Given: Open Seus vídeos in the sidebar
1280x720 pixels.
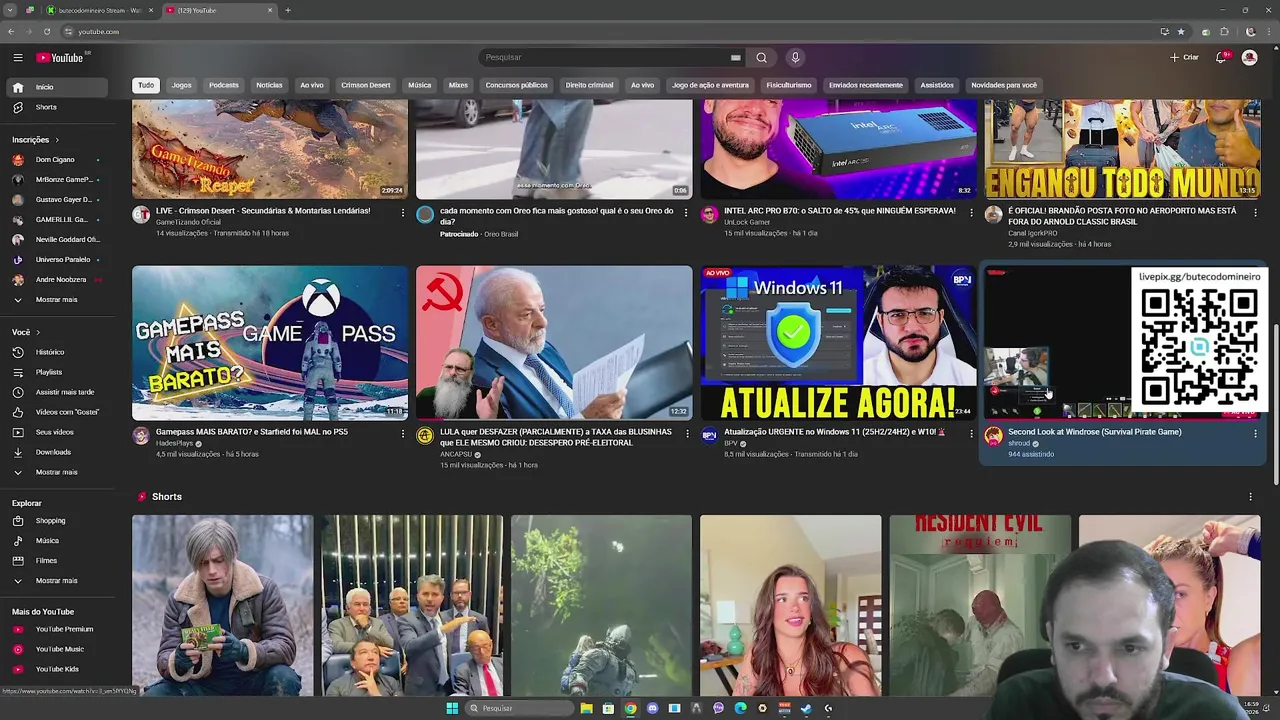Looking at the screenshot, I should point(58,432).
